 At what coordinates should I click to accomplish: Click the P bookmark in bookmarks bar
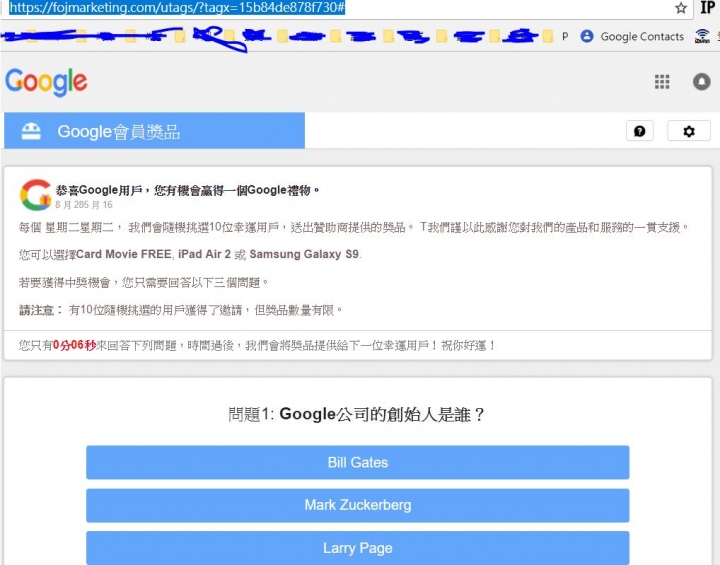tap(565, 36)
